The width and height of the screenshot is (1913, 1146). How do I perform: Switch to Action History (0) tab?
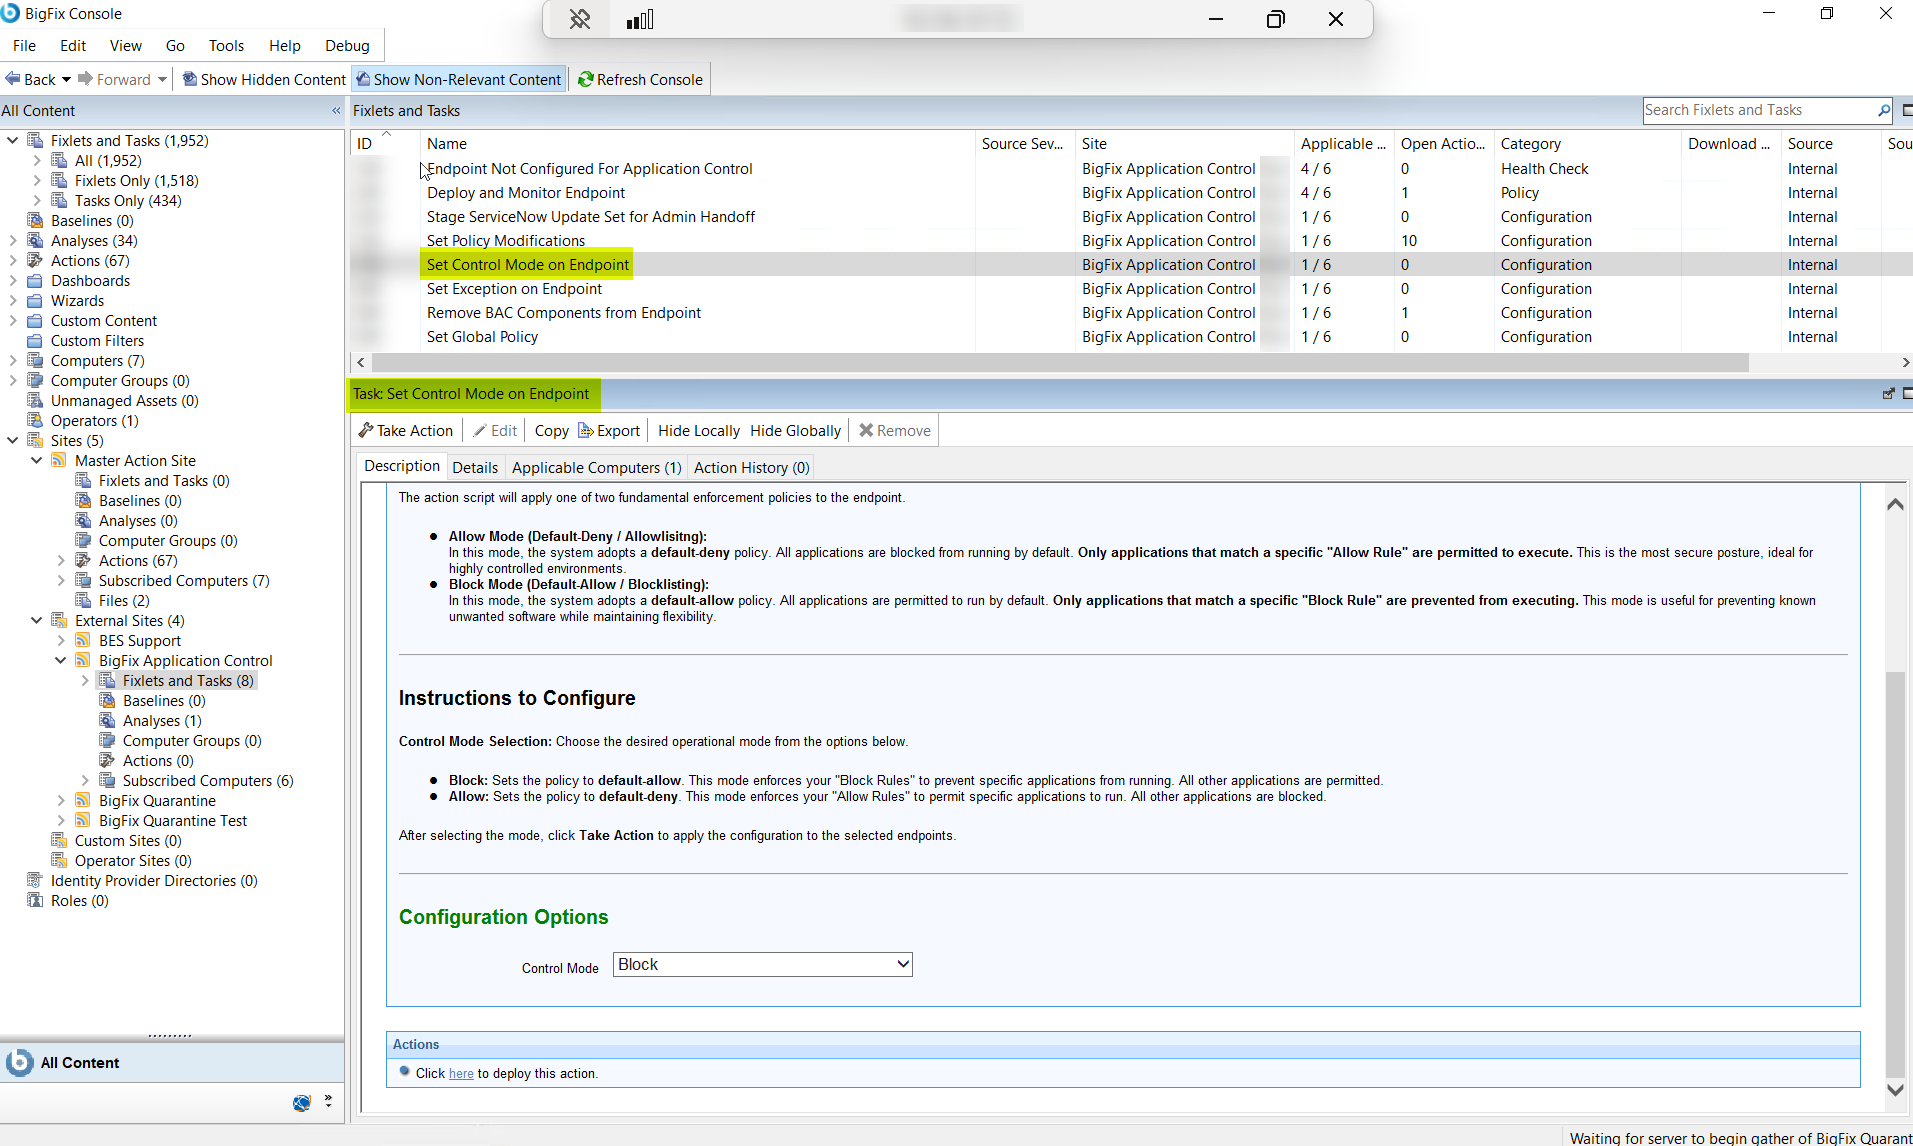point(752,467)
